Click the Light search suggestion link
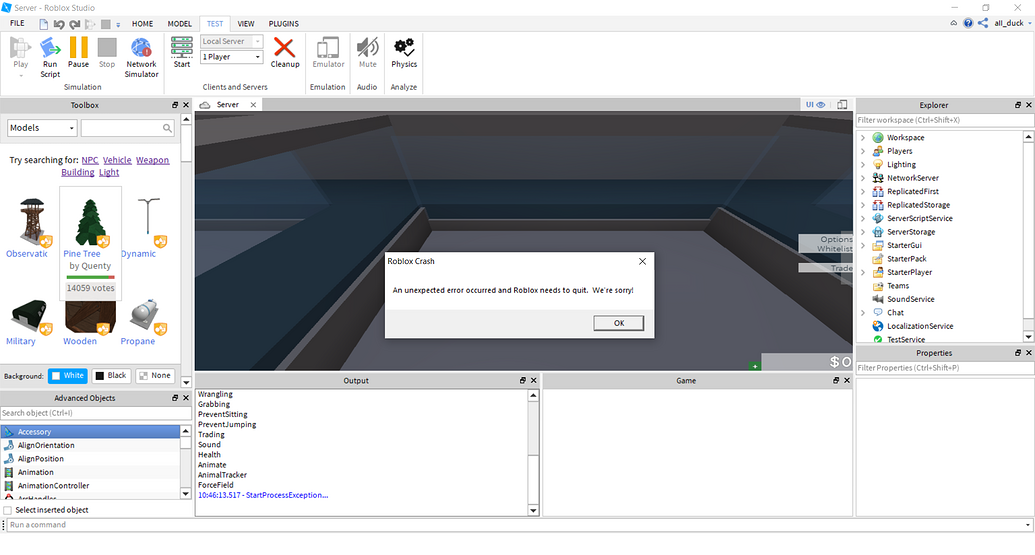Image resolution: width=1035 pixels, height=555 pixels. click(109, 172)
